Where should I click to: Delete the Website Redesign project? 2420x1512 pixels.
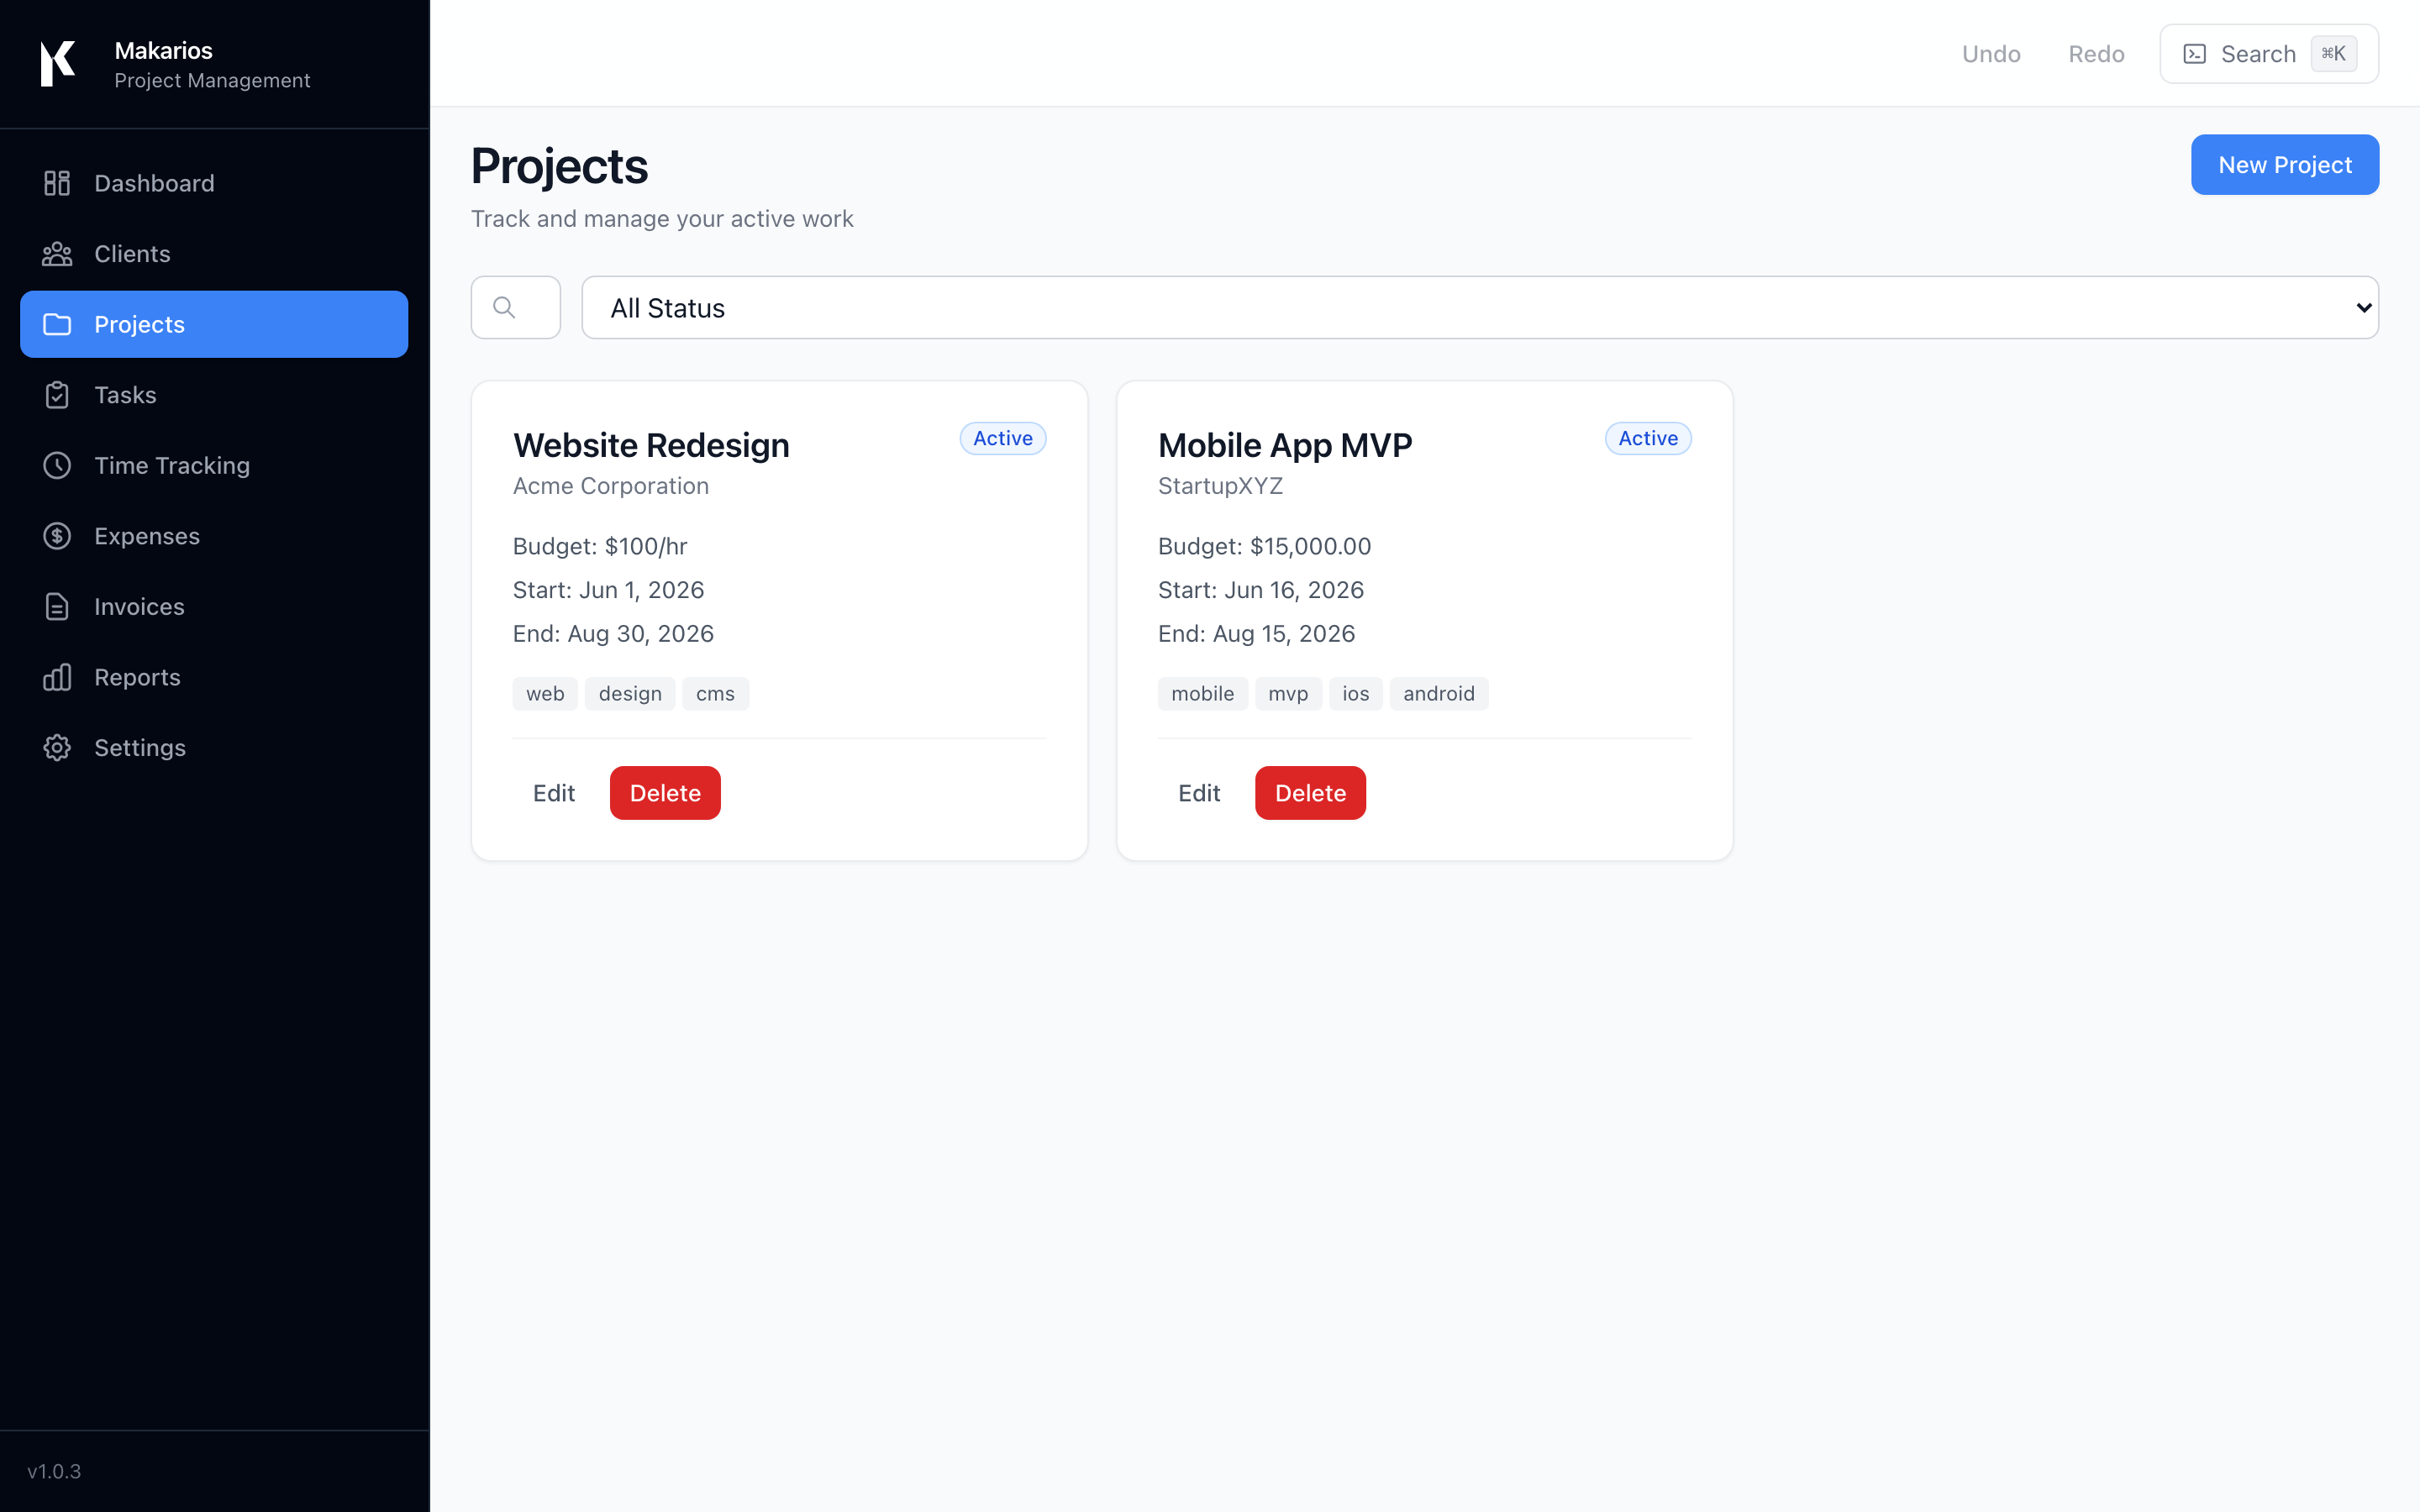(665, 793)
